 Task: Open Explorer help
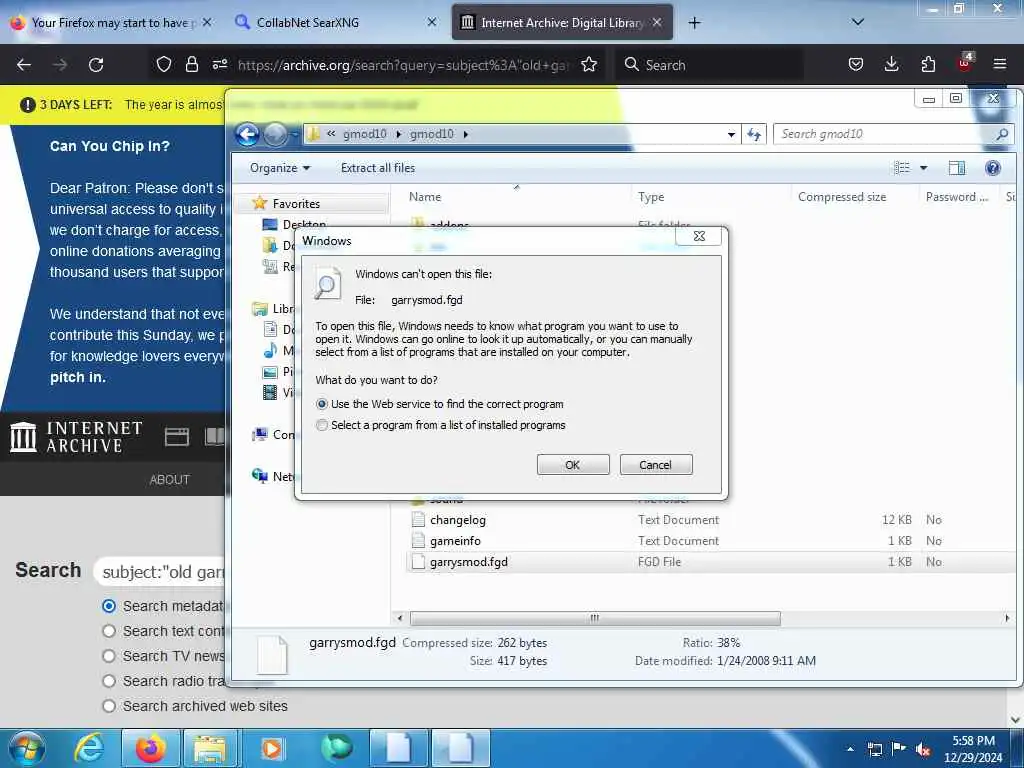coord(993,168)
